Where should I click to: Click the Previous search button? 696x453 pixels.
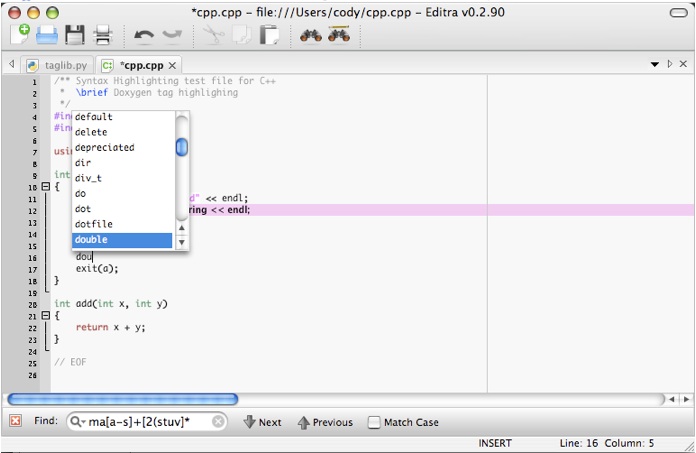(325, 422)
